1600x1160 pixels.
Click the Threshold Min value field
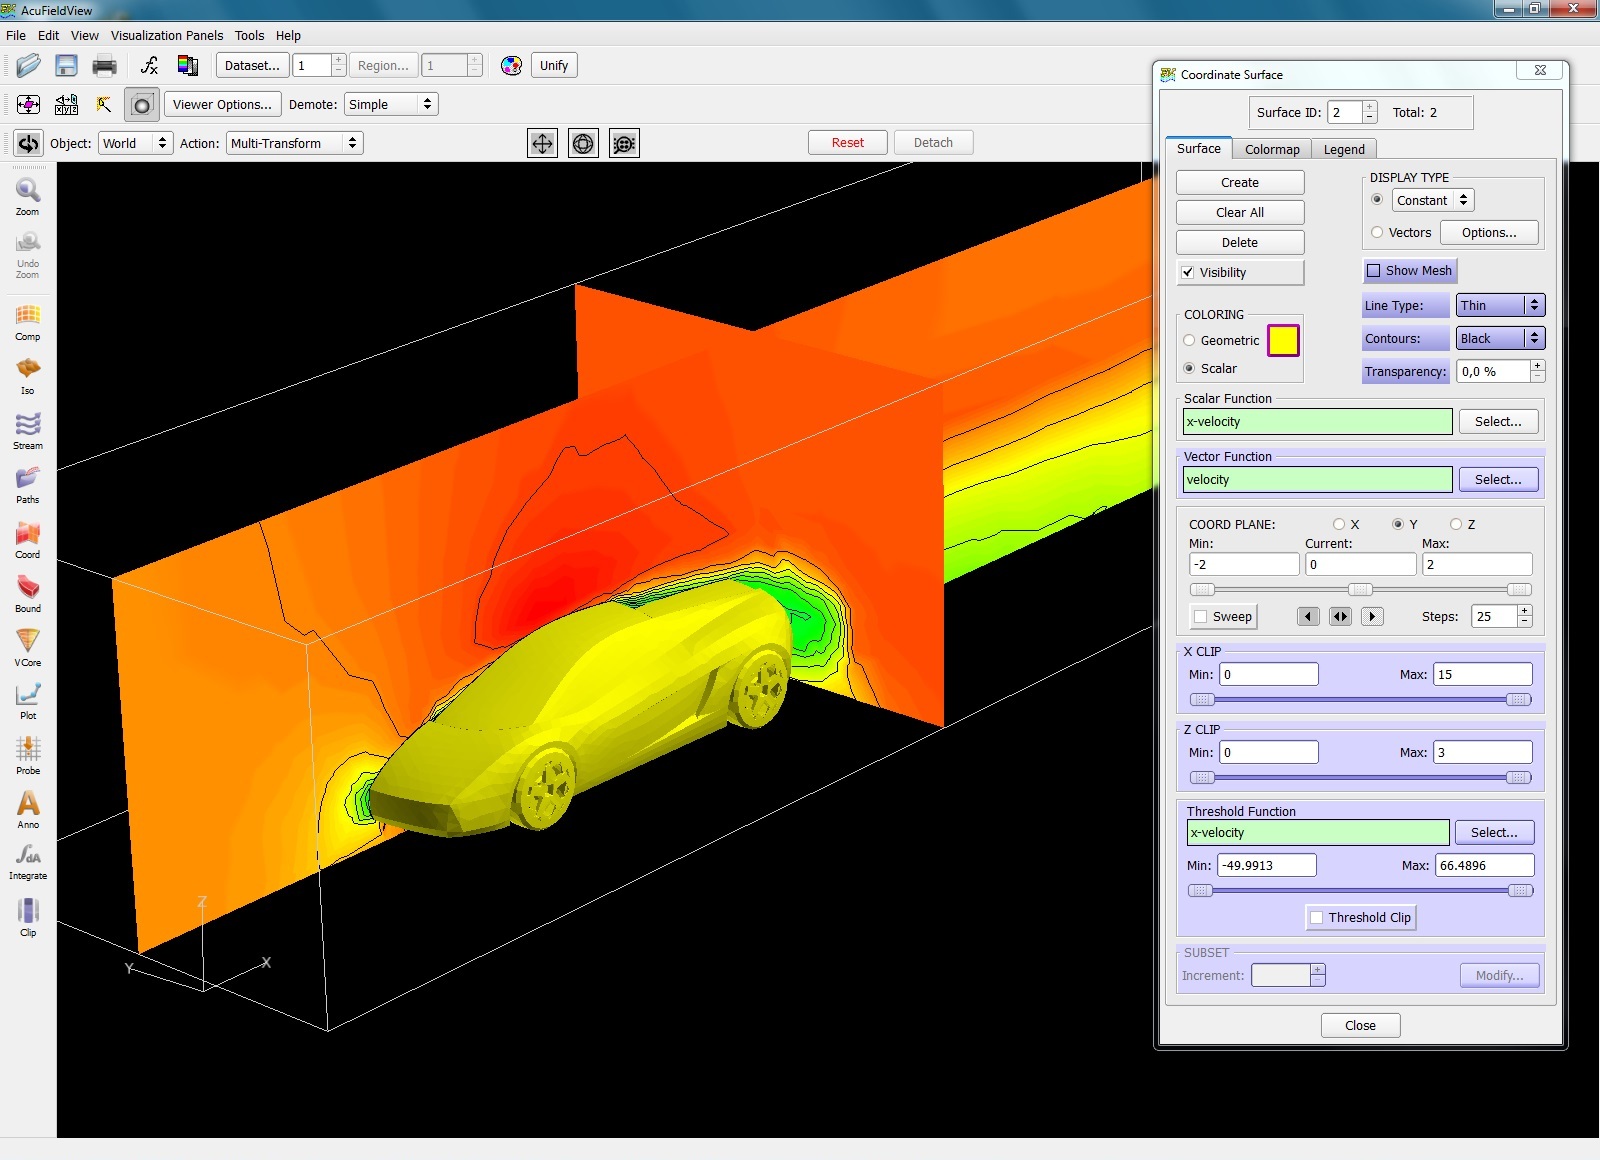[1266, 866]
